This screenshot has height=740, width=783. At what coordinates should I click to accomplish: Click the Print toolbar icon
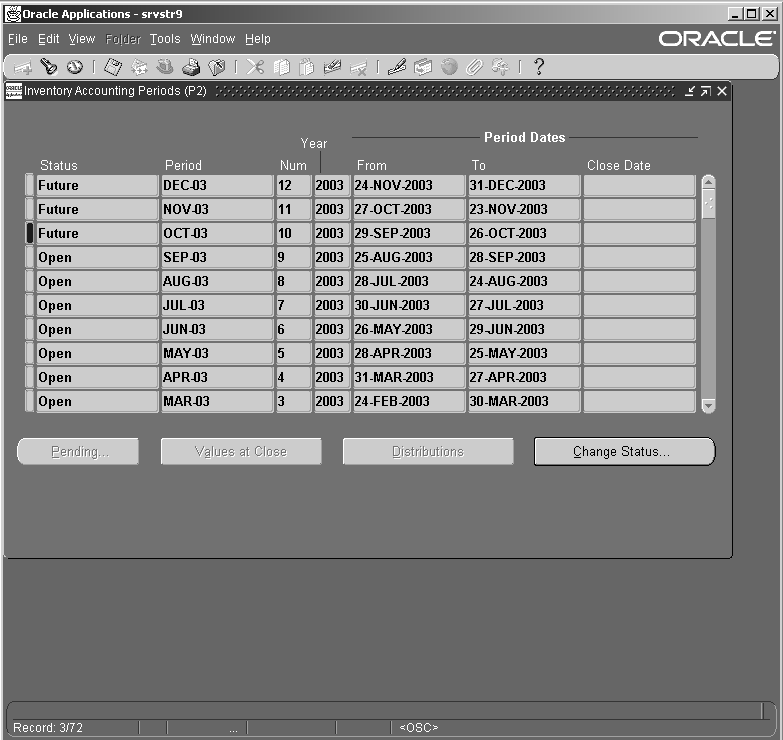coord(191,66)
